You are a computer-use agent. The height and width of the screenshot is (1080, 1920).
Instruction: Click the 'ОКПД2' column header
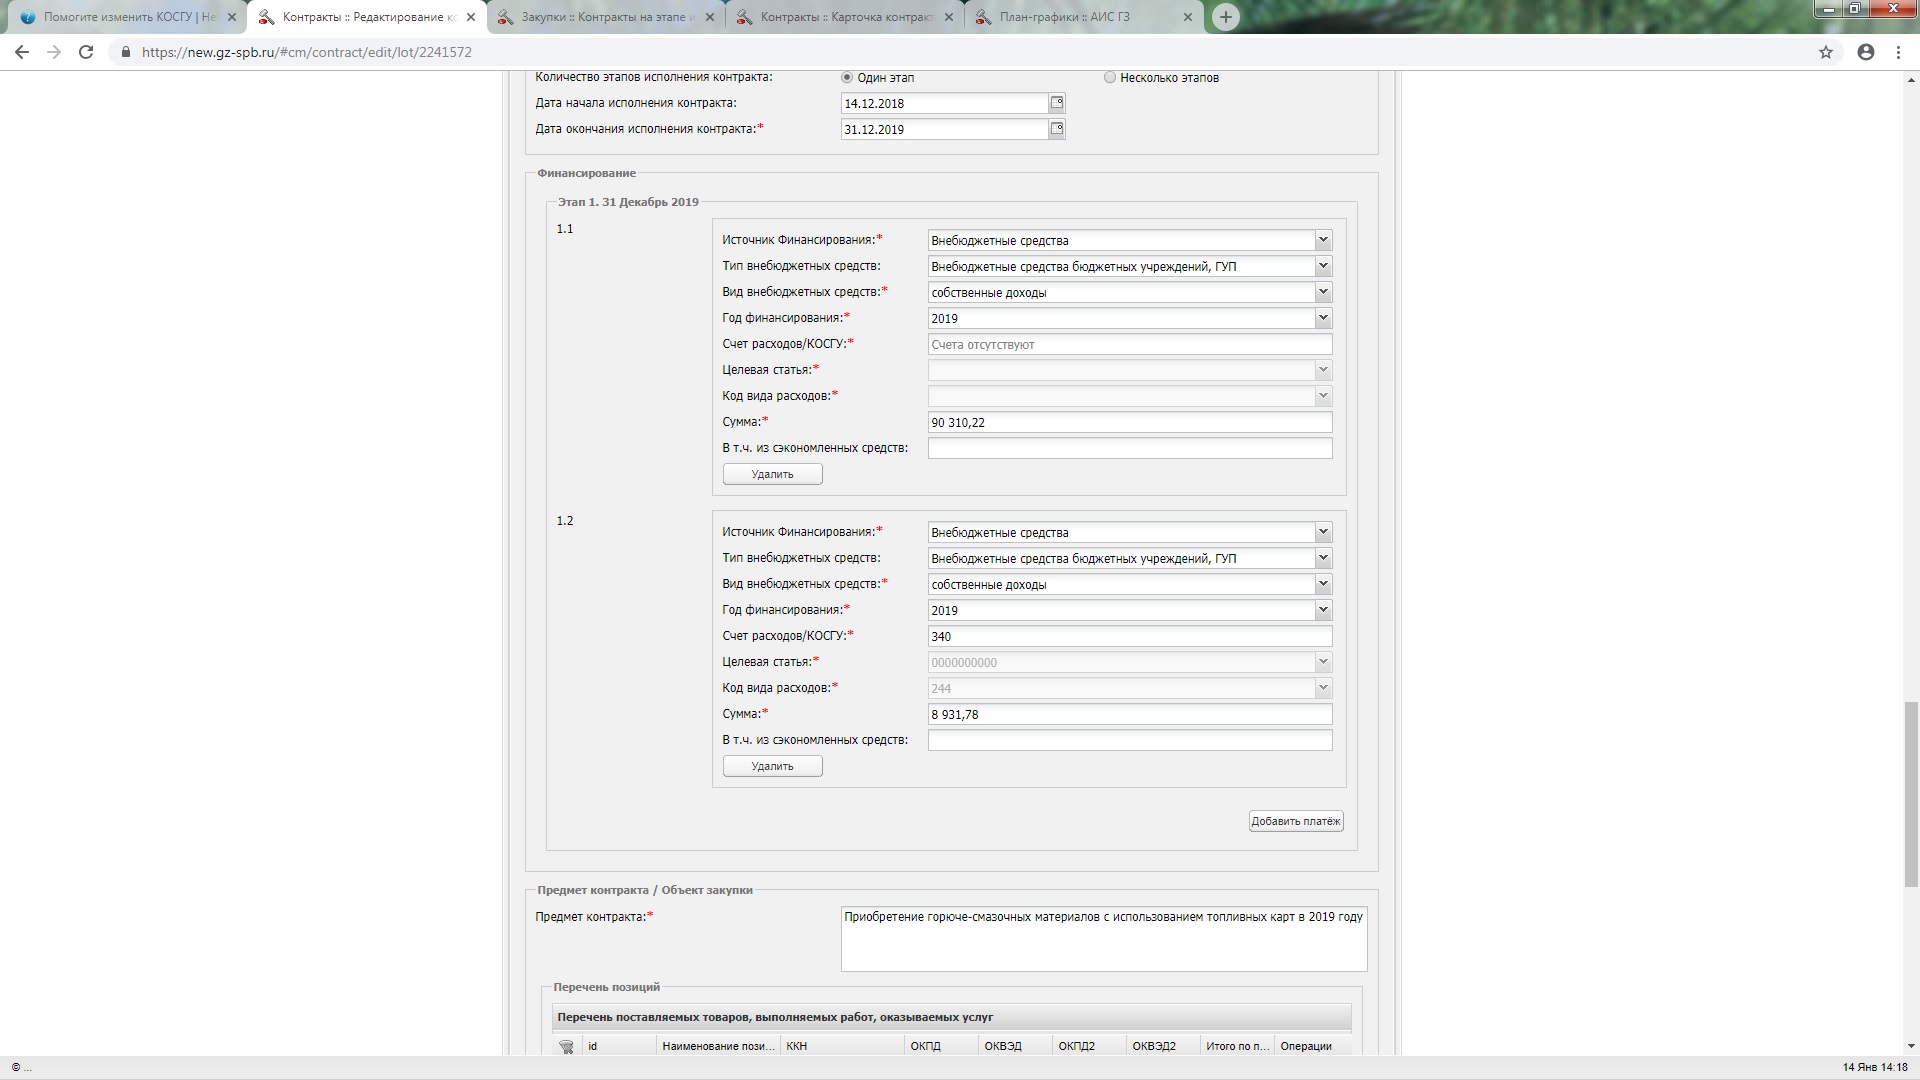(x=1090, y=1046)
